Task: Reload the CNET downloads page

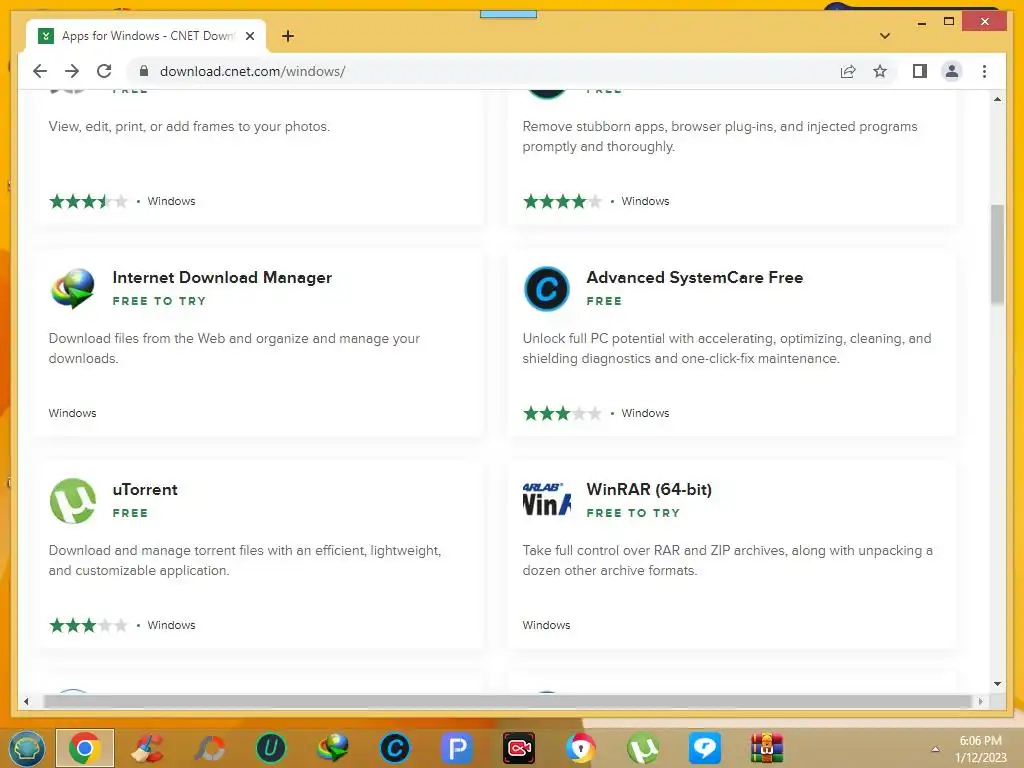Action: coord(104,71)
